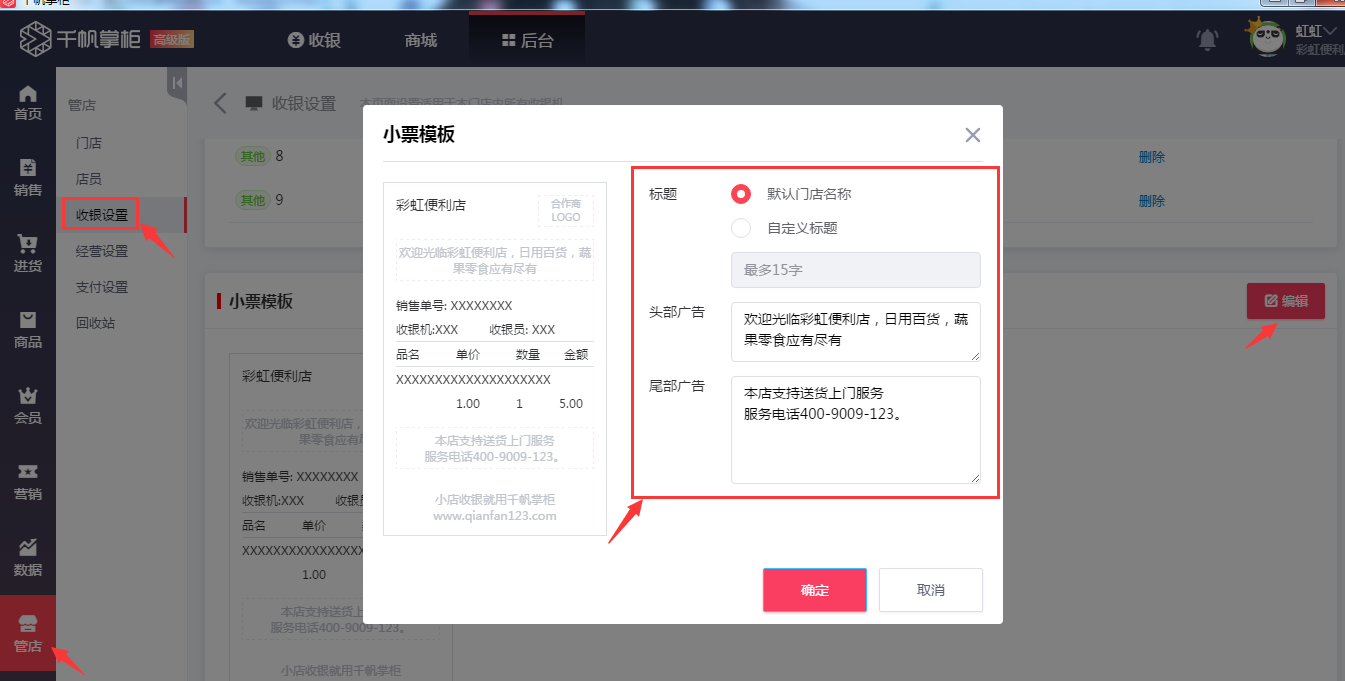
Task: Open the 商城 menu item
Action: pos(419,38)
